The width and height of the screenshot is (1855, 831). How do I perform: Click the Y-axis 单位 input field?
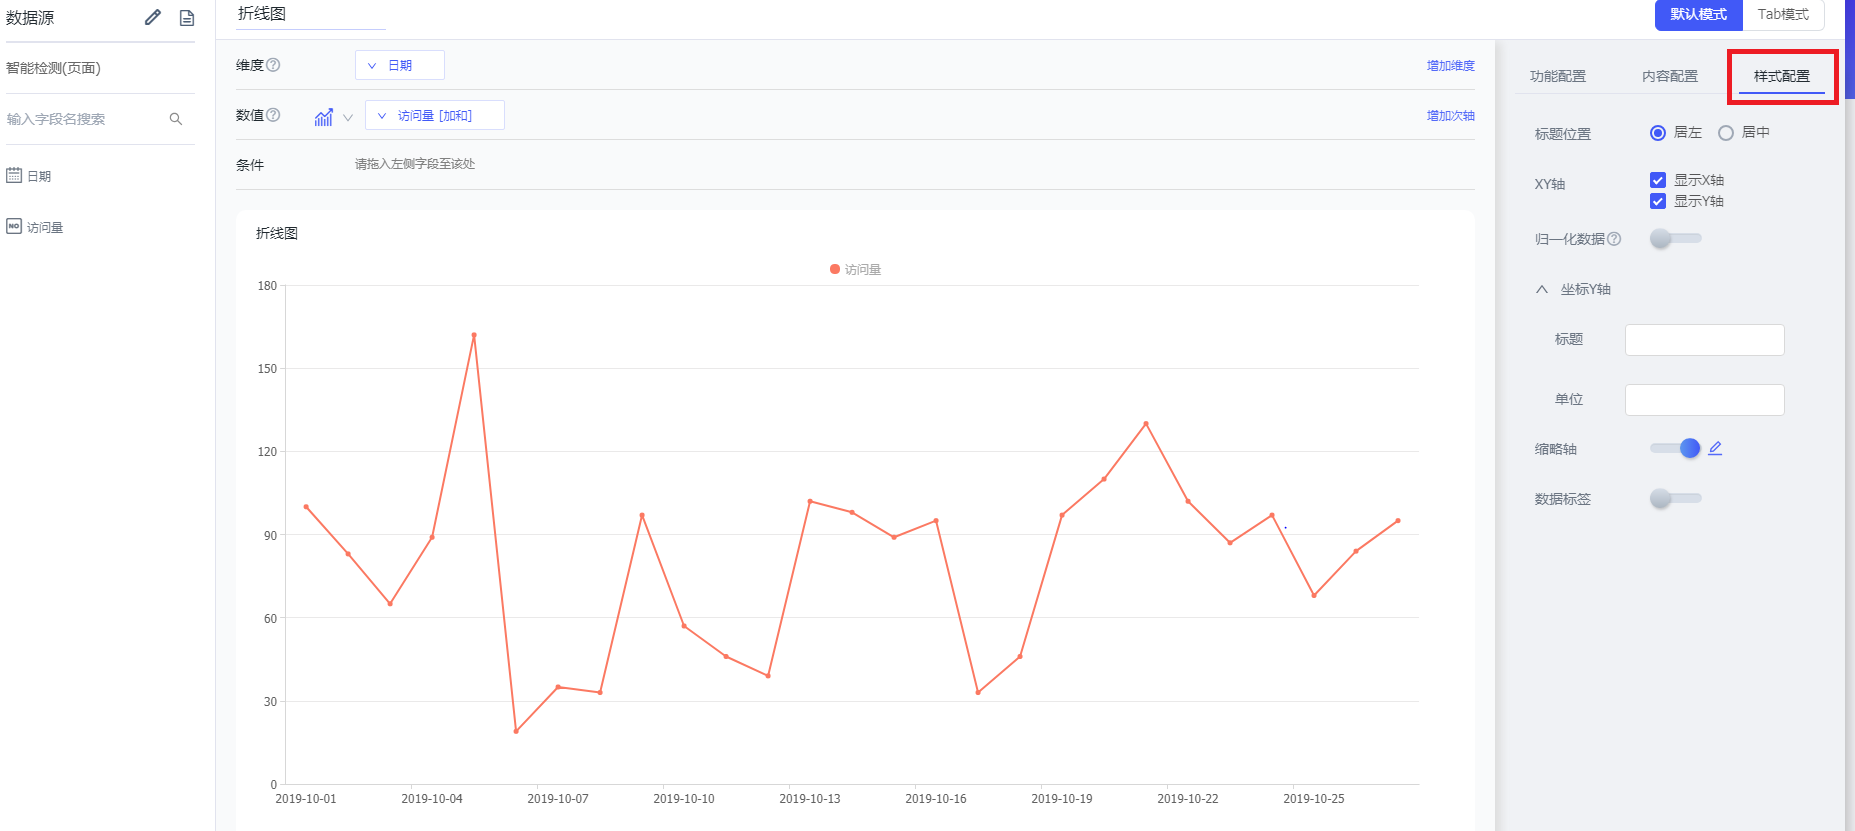pyautogui.click(x=1704, y=400)
